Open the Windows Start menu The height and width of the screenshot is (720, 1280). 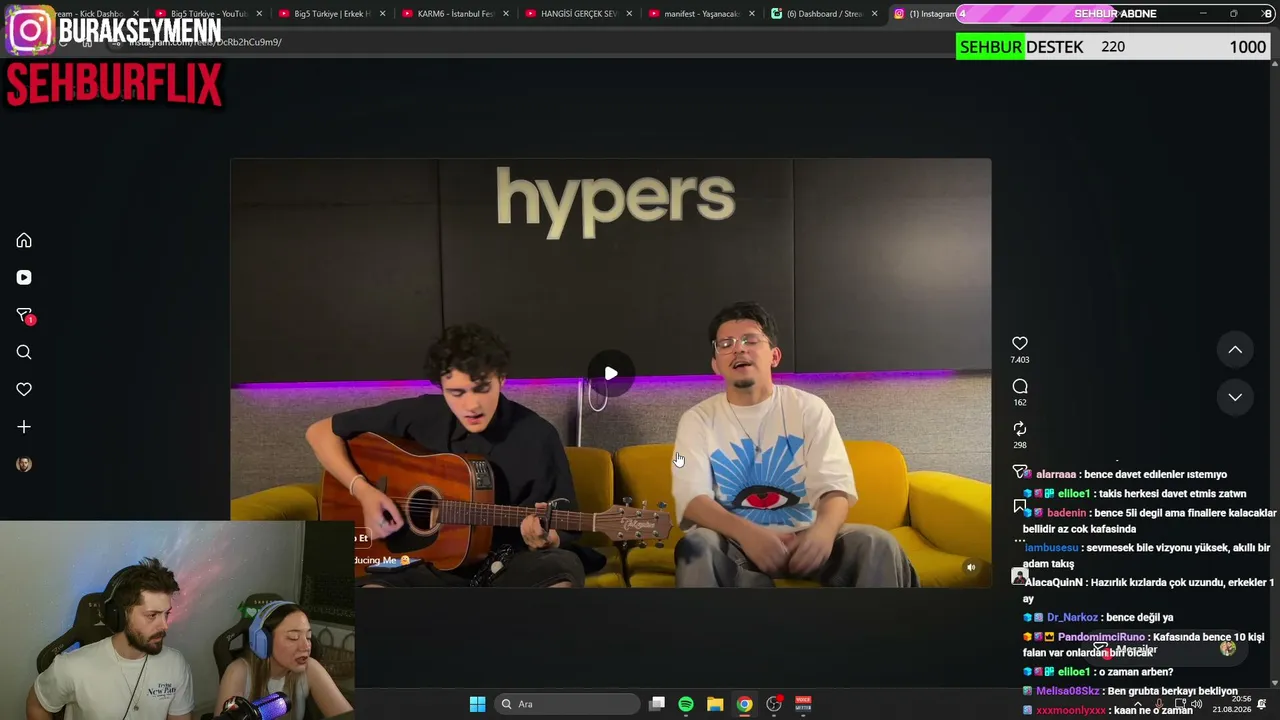(x=477, y=704)
